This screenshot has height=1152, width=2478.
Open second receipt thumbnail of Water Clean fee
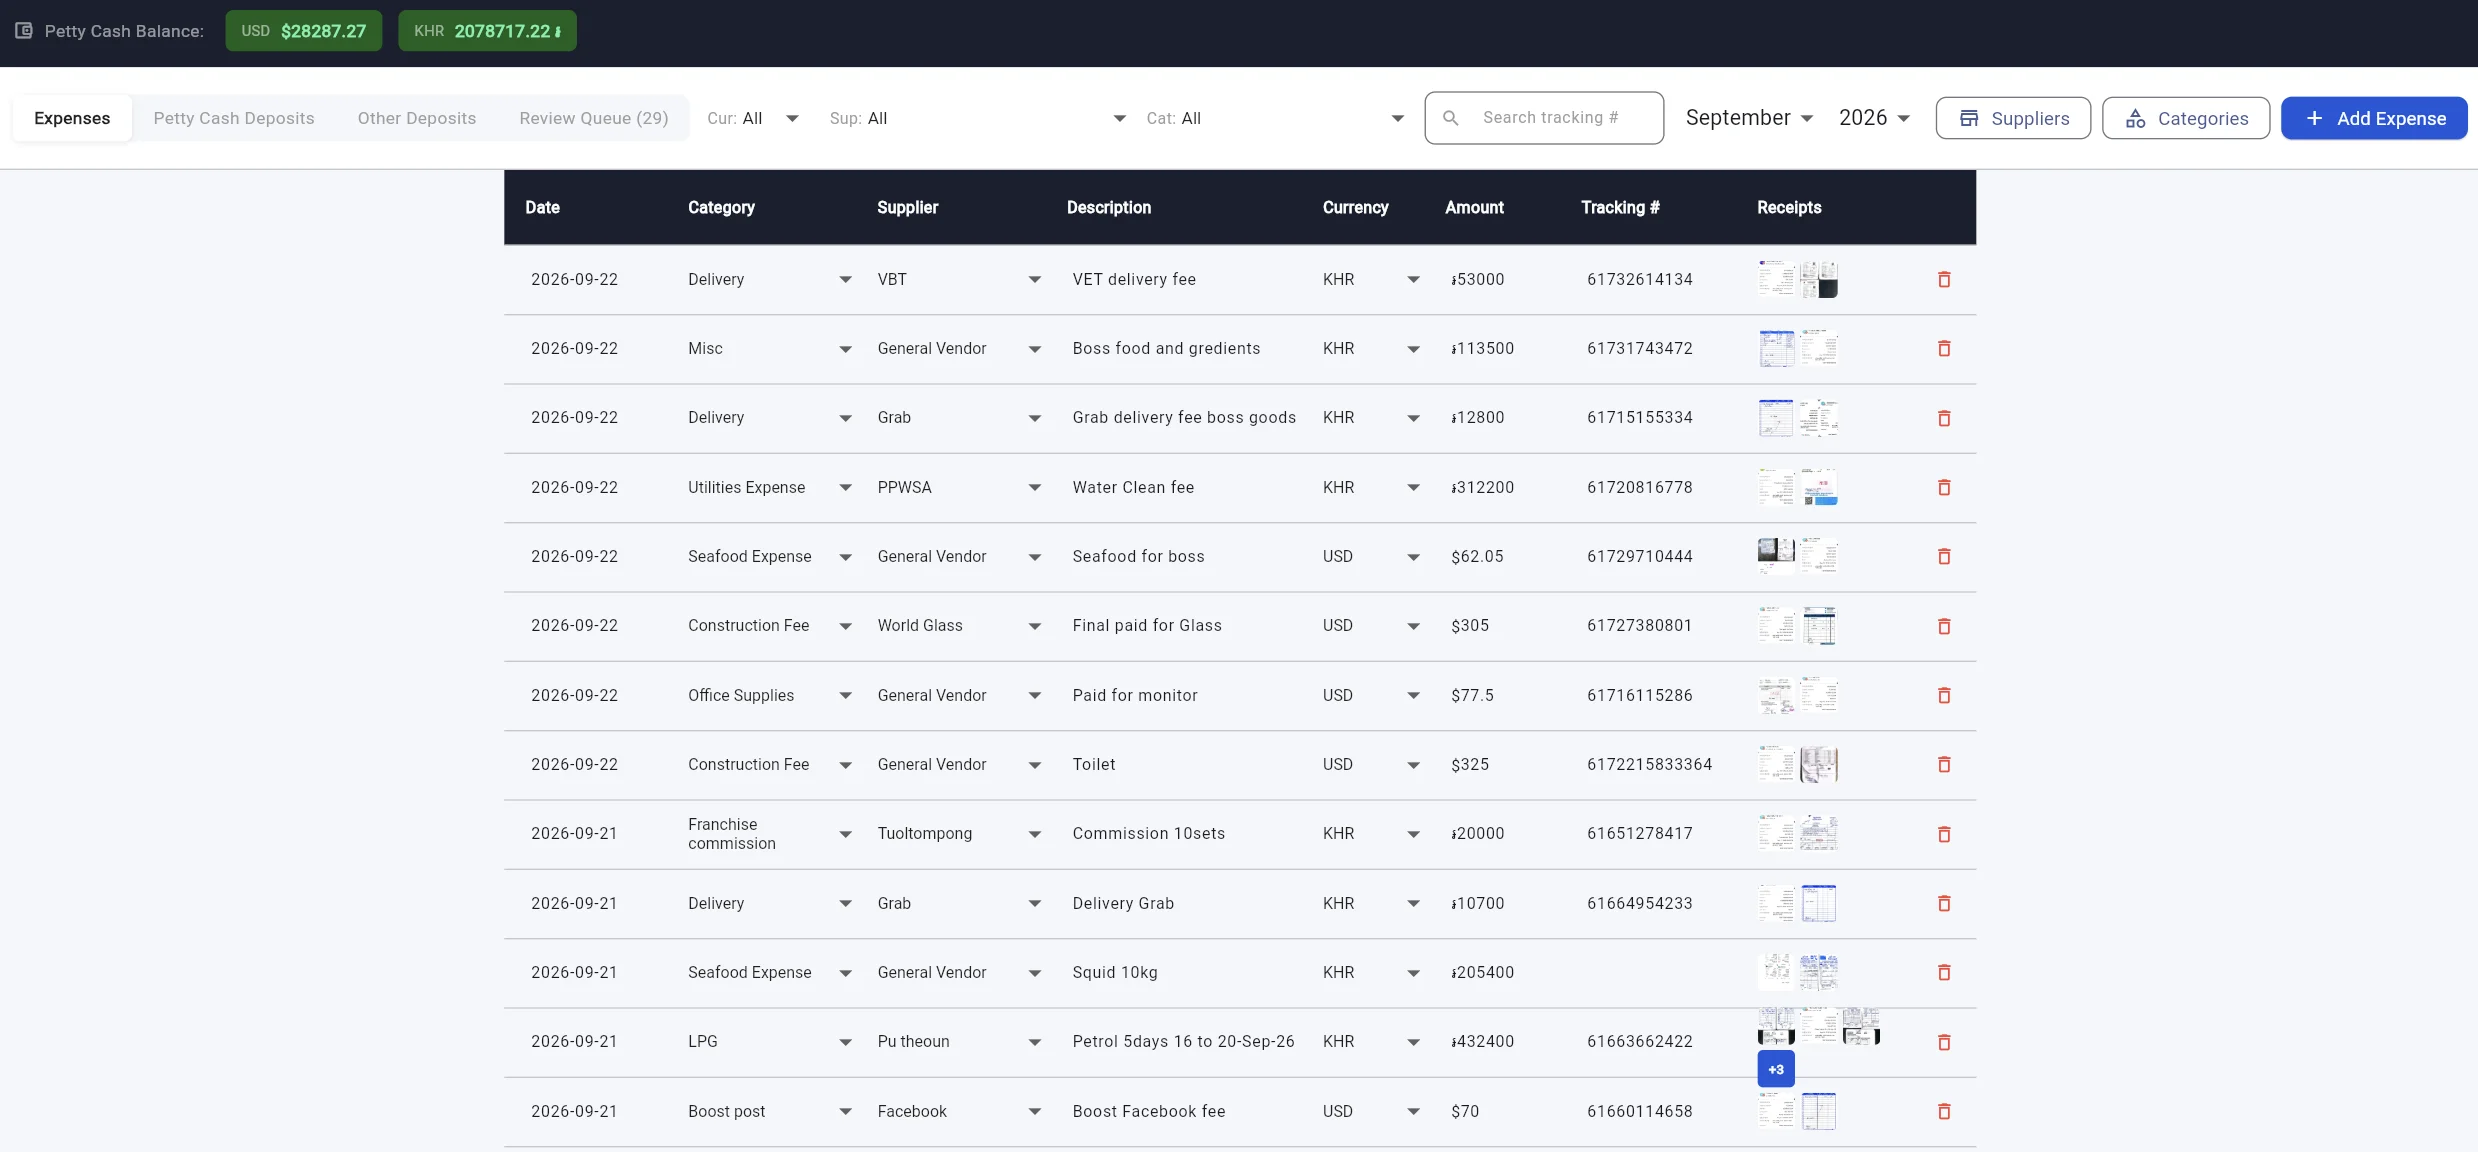point(1819,487)
